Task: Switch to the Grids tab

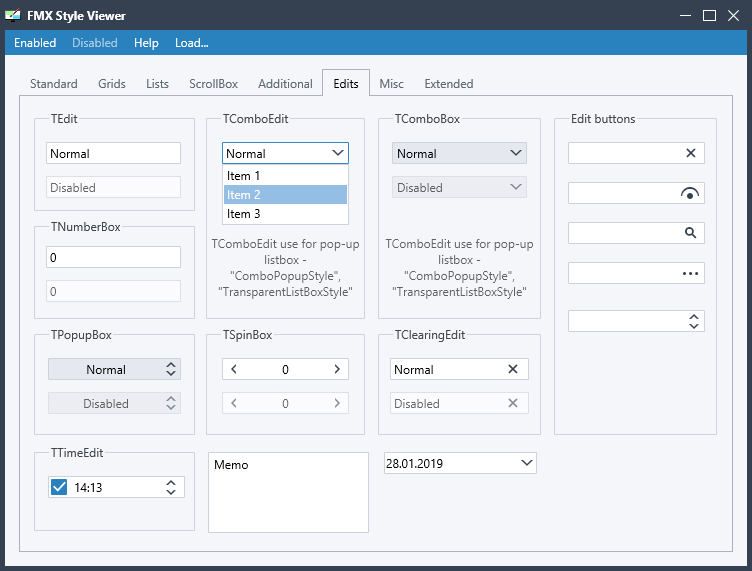Action: [112, 84]
